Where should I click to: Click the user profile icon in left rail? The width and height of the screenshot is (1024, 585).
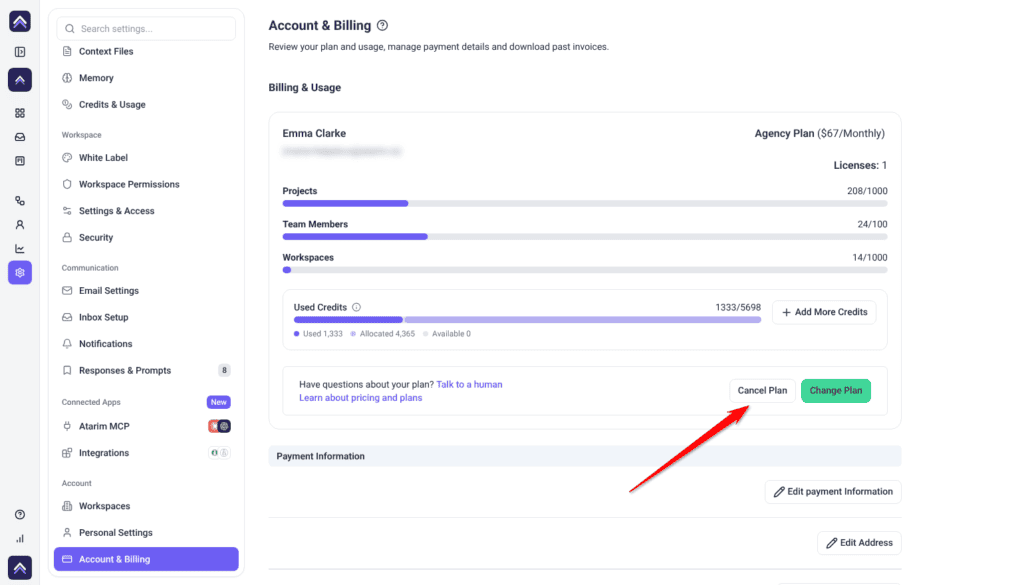(x=20, y=225)
